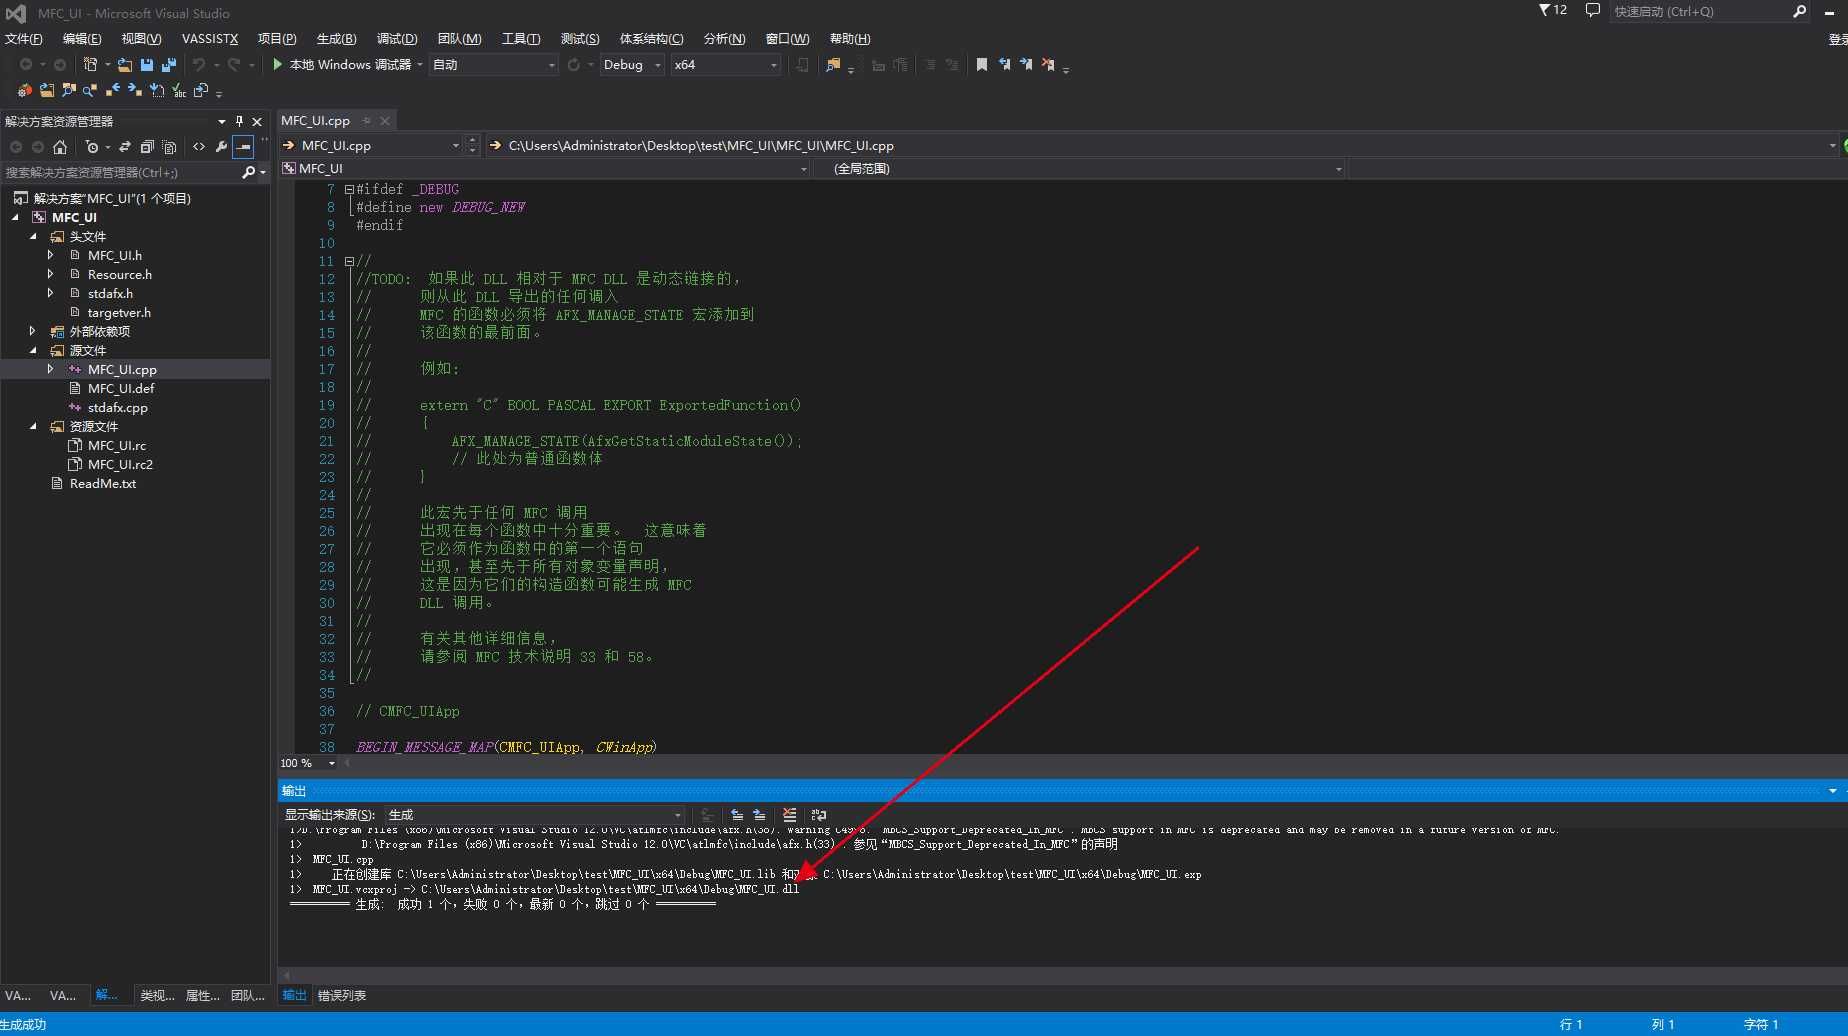The height and width of the screenshot is (1036, 1848).
Task: Expand the MFC_UI.cpp tree node
Action: pos(51,369)
